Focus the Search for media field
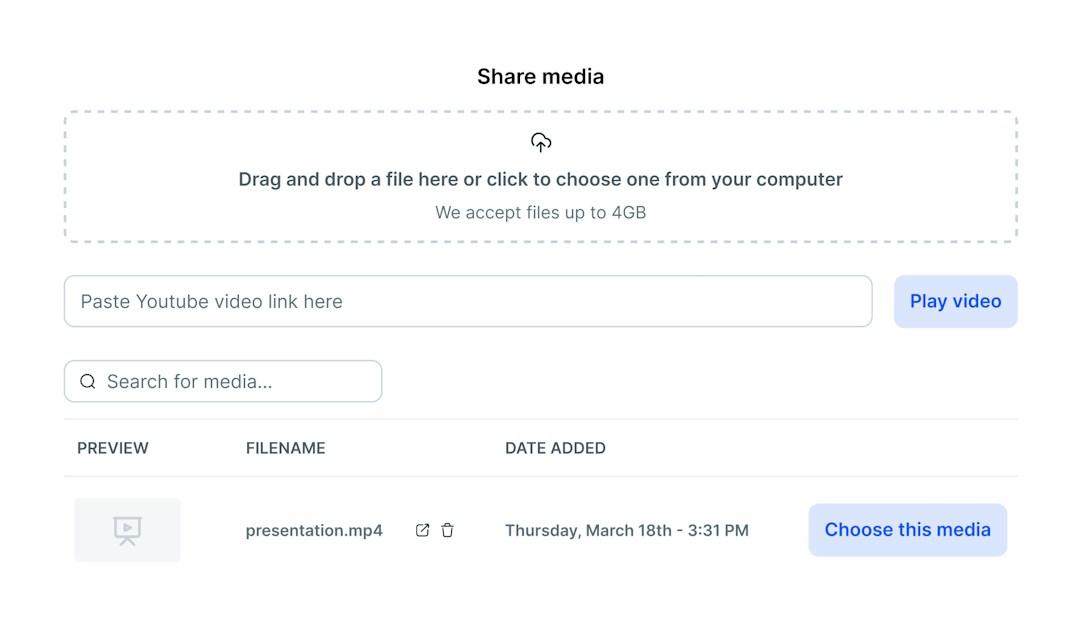Image resolution: width=1080 pixels, height=626 pixels. (x=223, y=382)
